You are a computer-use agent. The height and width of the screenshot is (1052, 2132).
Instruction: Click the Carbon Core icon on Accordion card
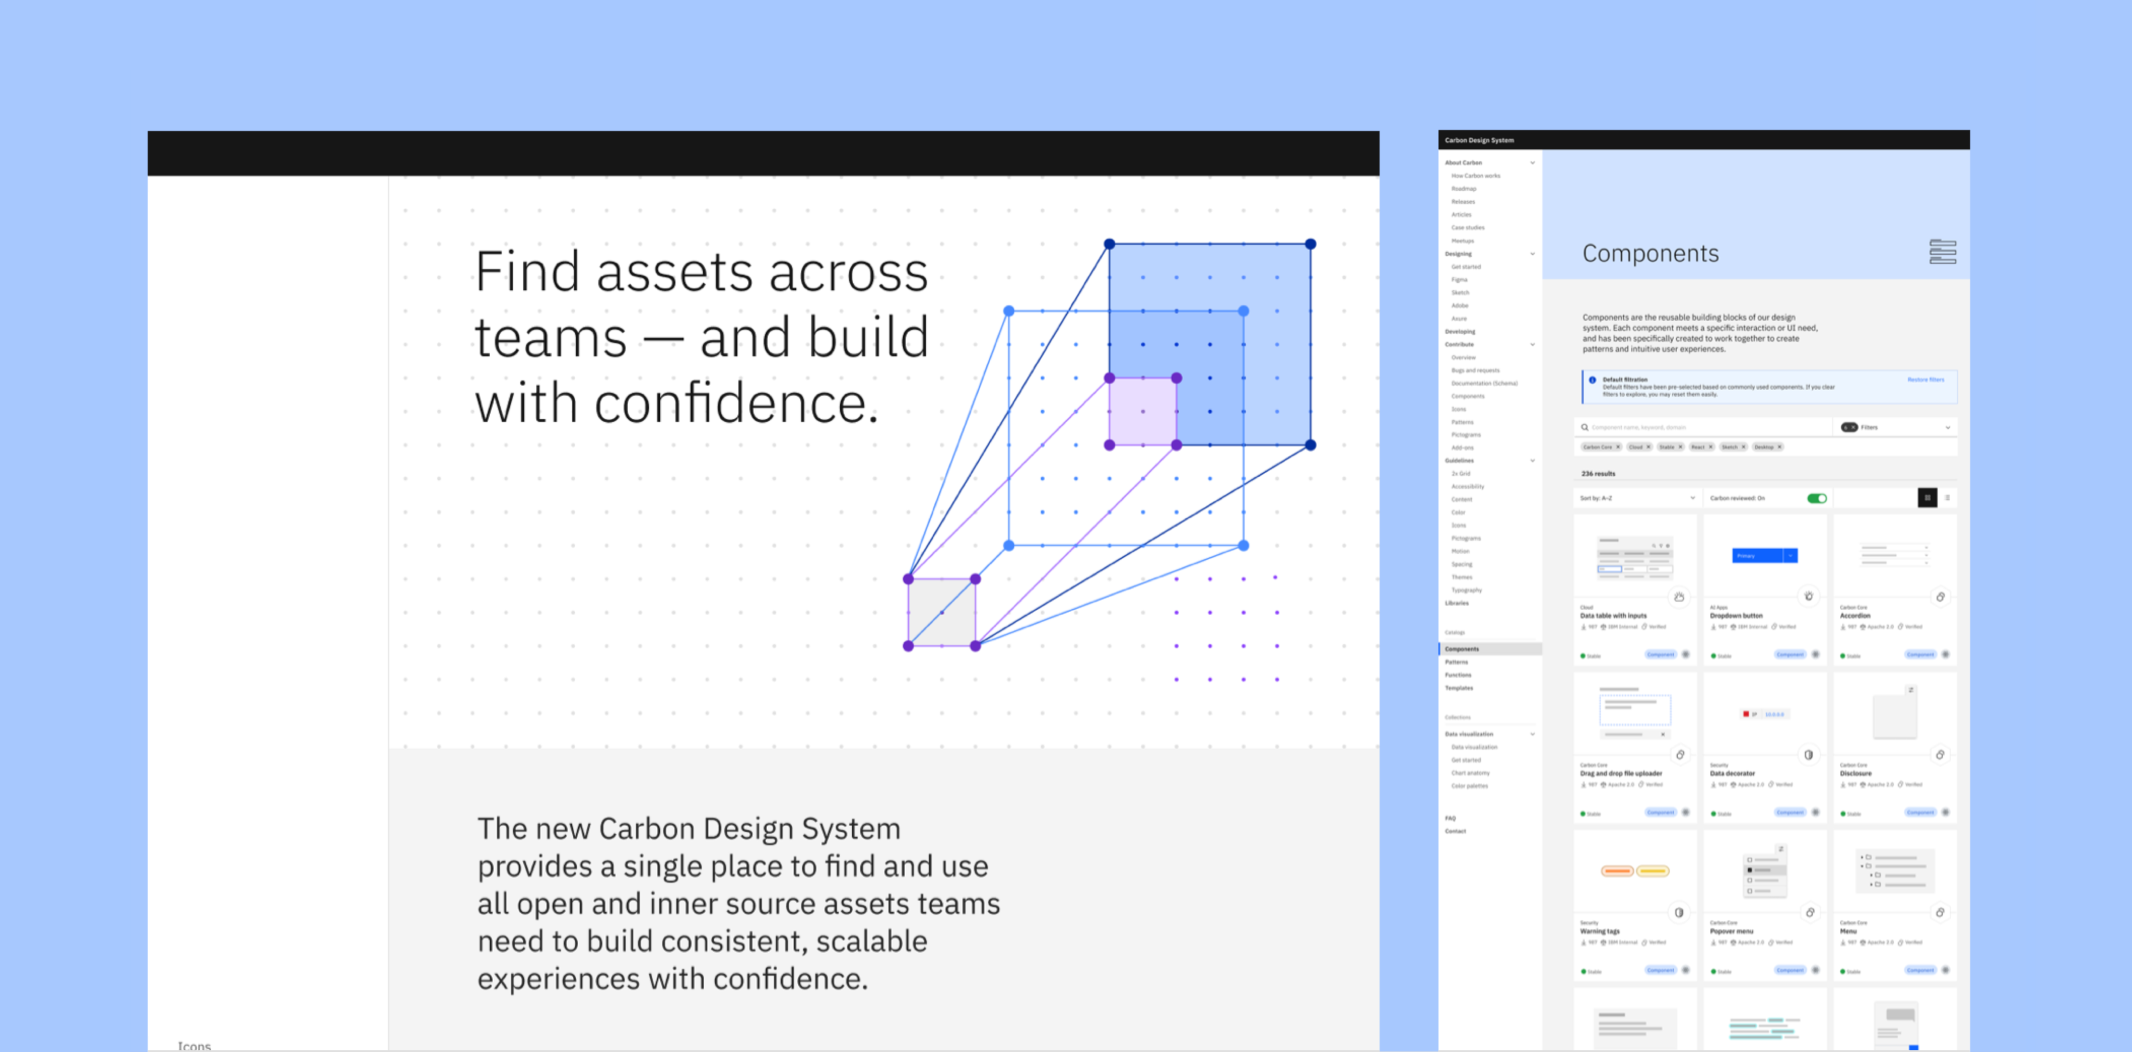click(x=1940, y=597)
